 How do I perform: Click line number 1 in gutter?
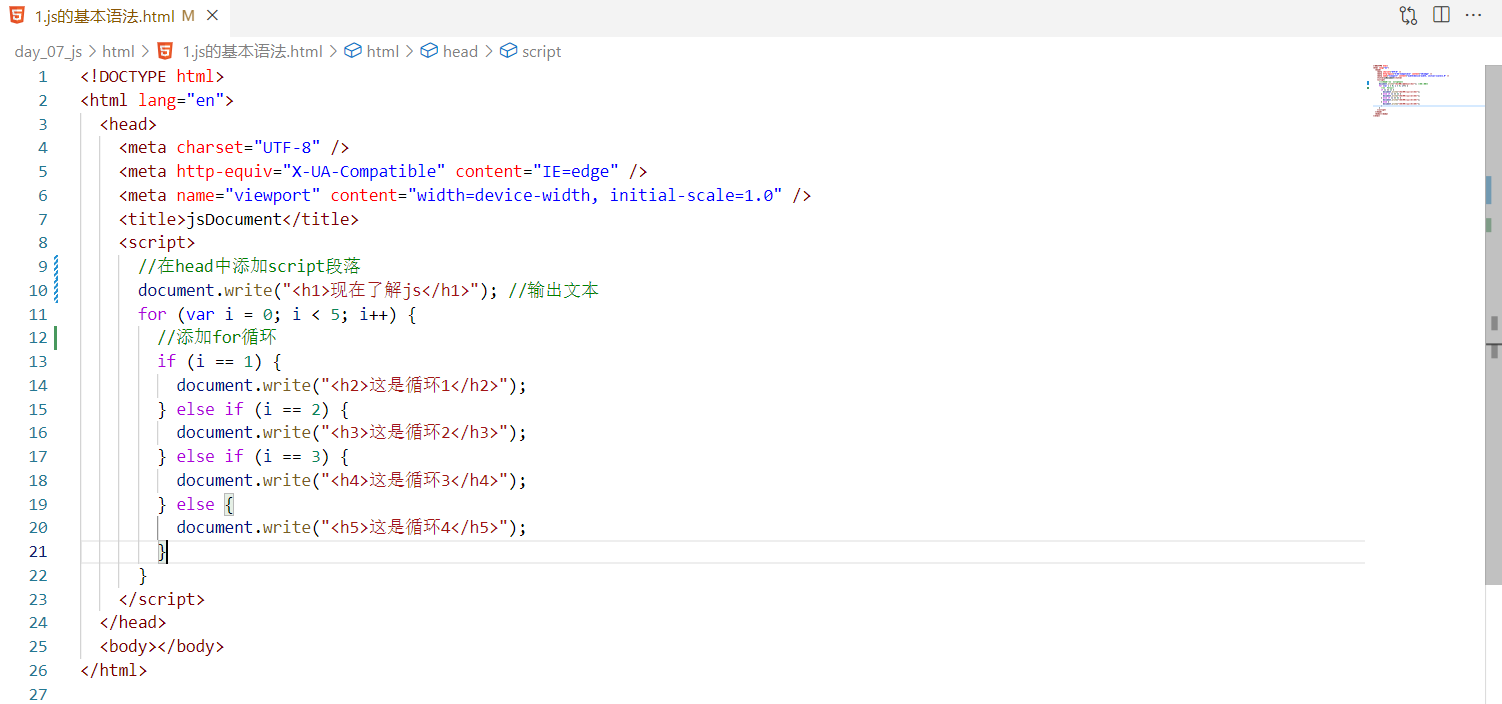pos(43,77)
